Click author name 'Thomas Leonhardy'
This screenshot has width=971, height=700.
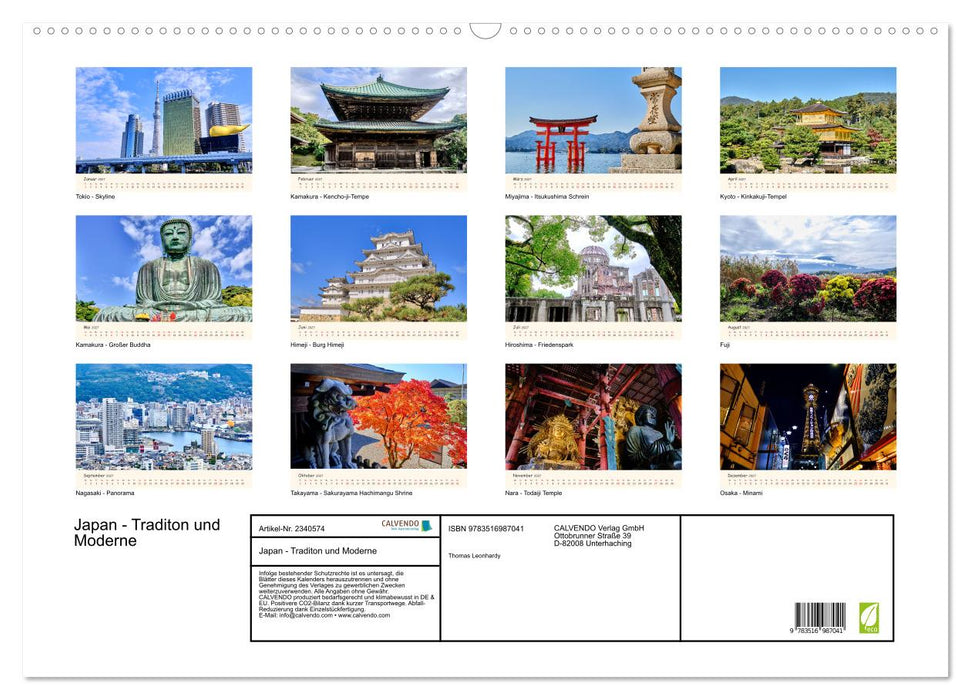[x=474, y=556]
